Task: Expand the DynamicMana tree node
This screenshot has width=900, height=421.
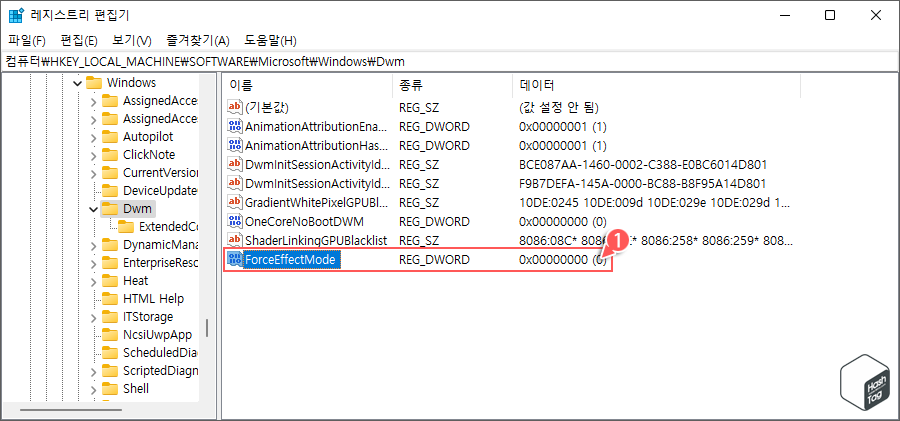Action: (94, 245)
